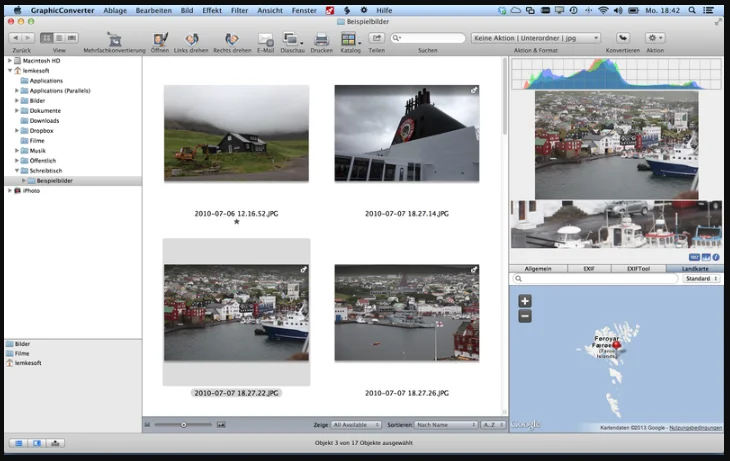Click the toolbar Suchen search field
The height and width of the screenshot is (461, 730).
[428, 38]
